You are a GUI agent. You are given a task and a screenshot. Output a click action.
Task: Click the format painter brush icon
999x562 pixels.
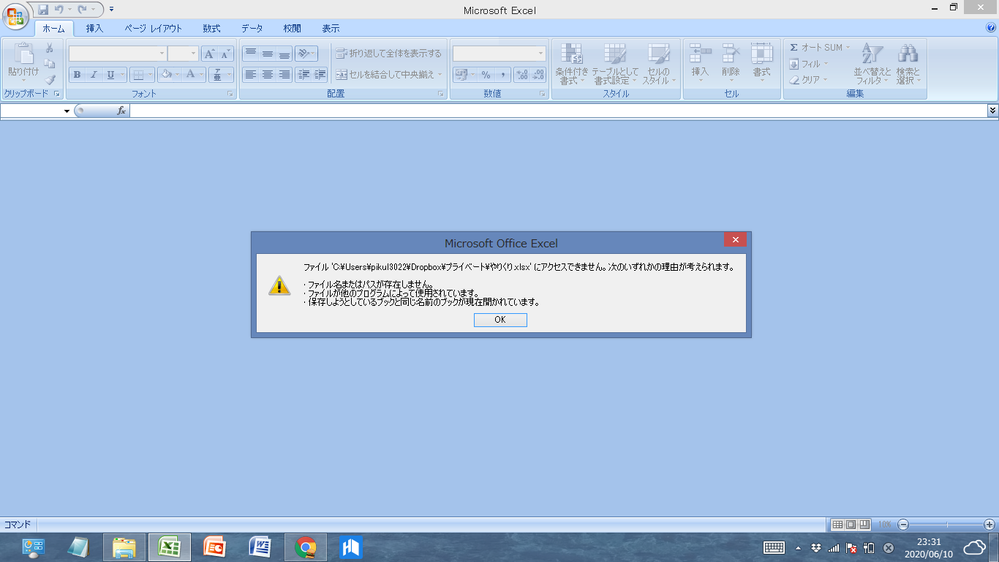[x=50, y=80]
